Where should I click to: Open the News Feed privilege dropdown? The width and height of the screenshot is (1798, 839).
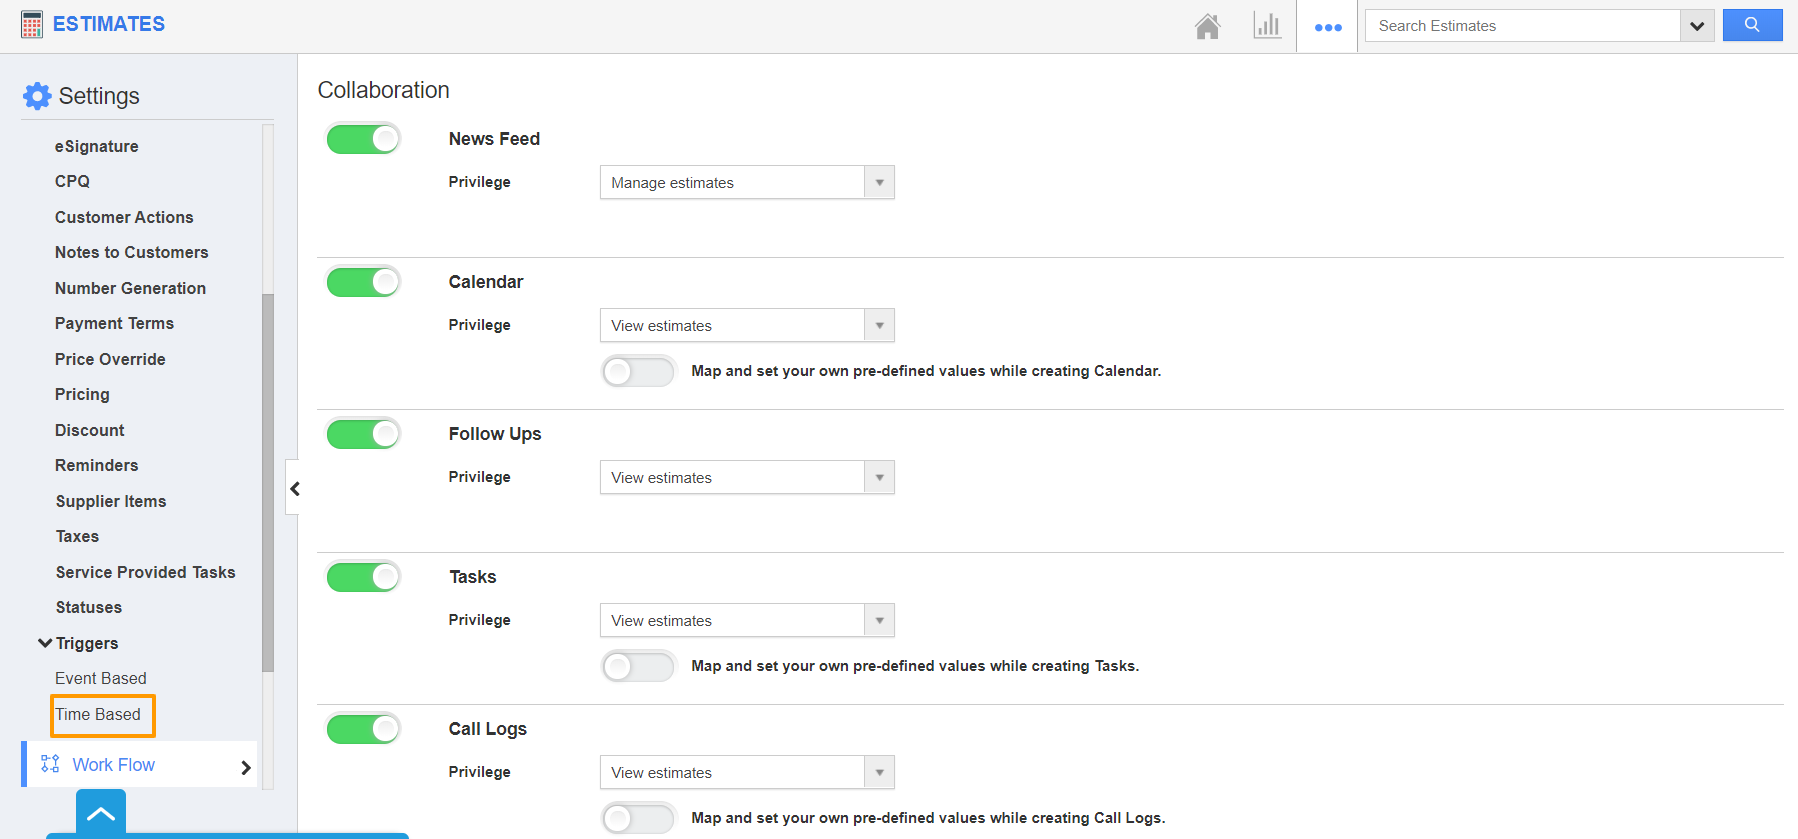[747, 182]
